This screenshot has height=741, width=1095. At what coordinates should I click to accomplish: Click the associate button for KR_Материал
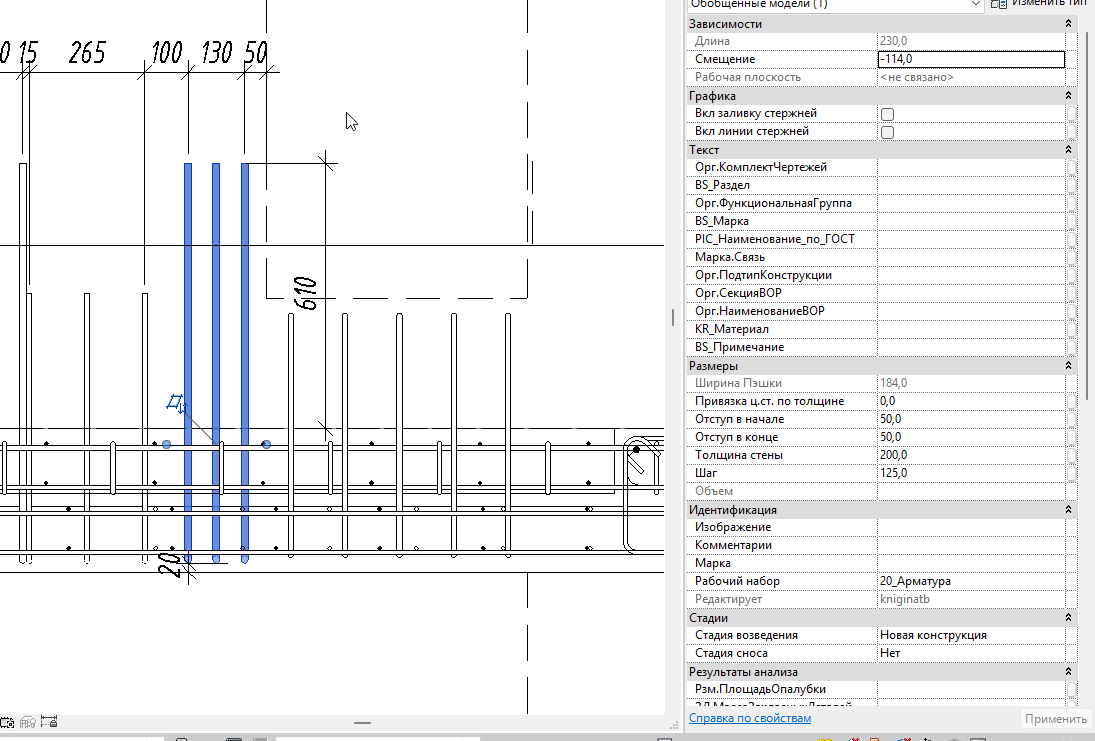click(x=1072, y=329)
